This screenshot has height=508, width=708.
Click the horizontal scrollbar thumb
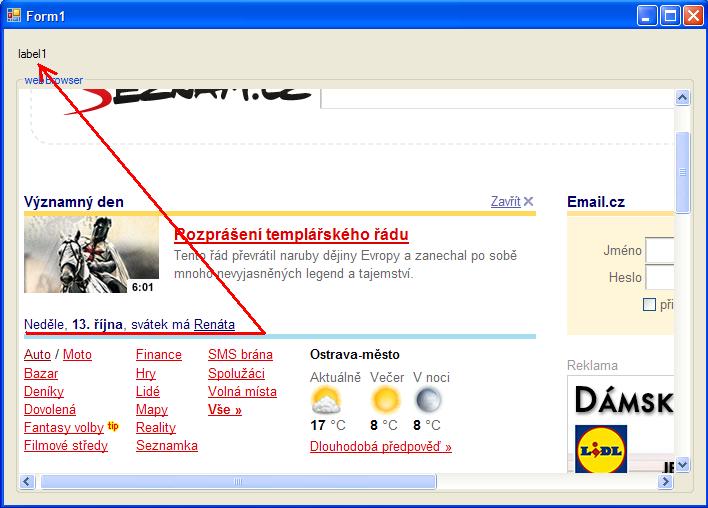click(x=238, y=481)
